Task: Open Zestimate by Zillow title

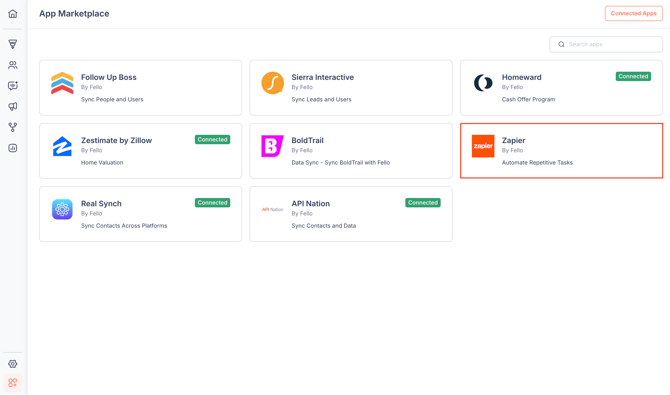Action: 116,141
